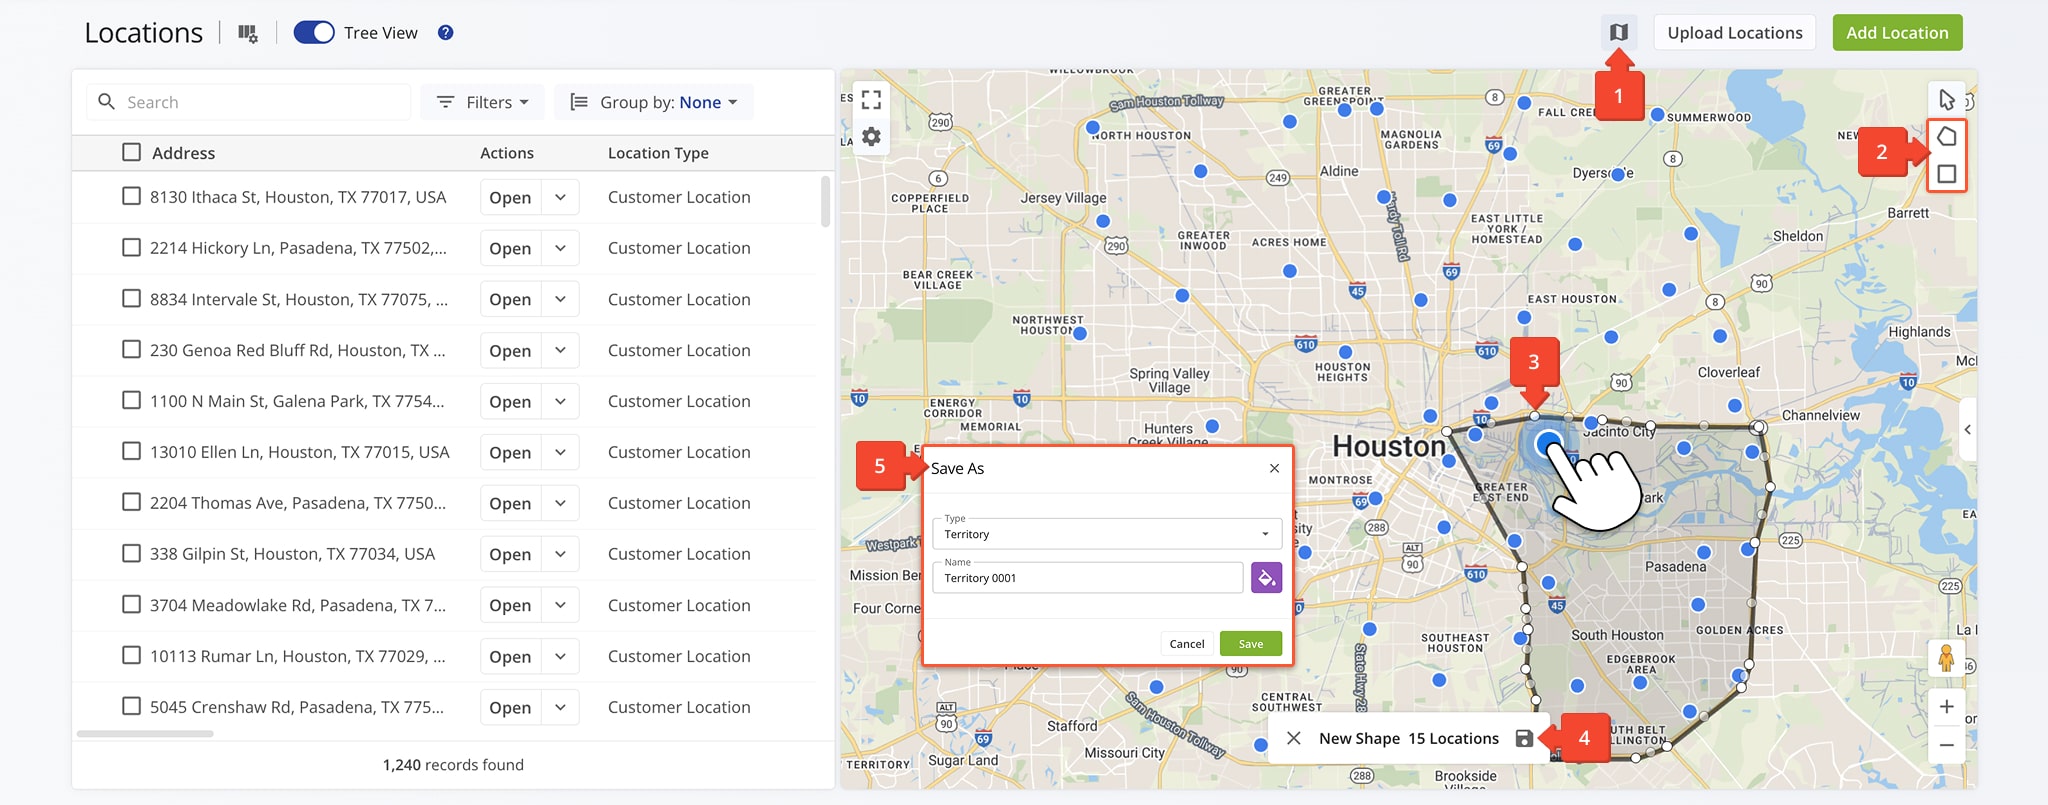Check the 10113 Rumar Ln row
The height and width of the screenshot is (805, 2048).
[x=131, y=655]
